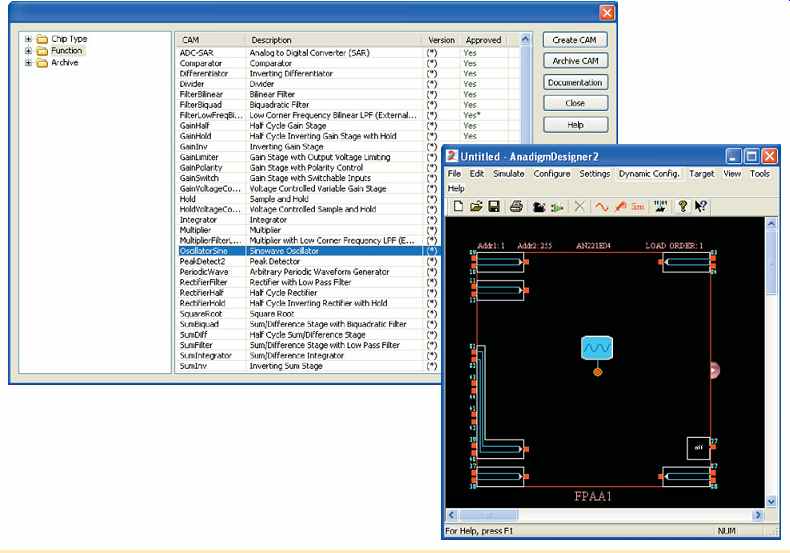
Task: Open the Simulate menu
Action: point(509,173)
